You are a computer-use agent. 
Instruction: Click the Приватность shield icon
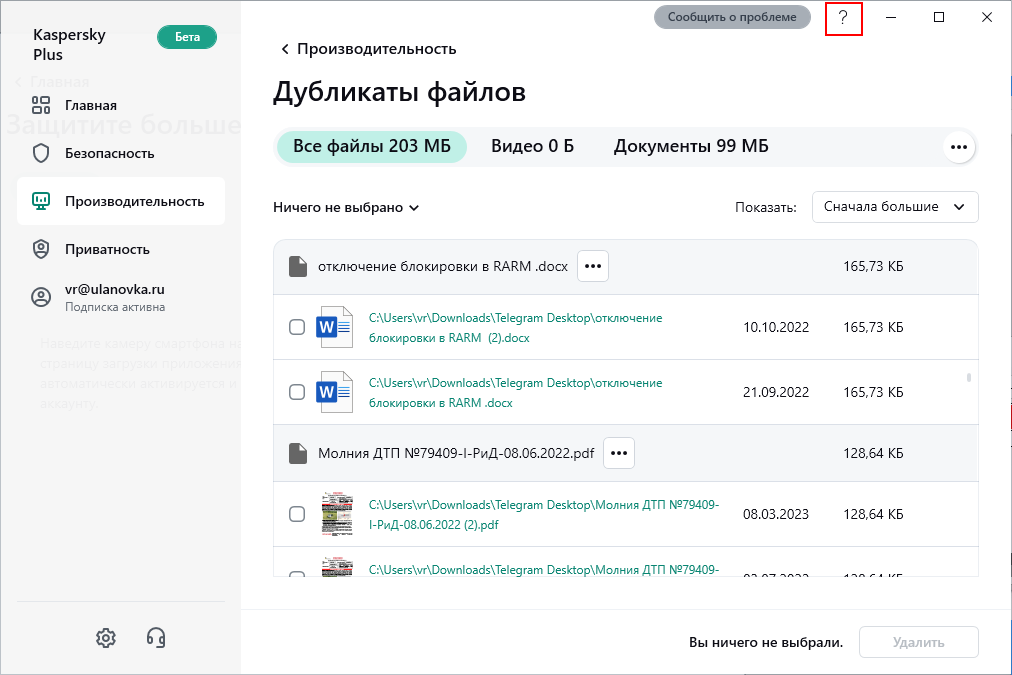tap(41, 249)
